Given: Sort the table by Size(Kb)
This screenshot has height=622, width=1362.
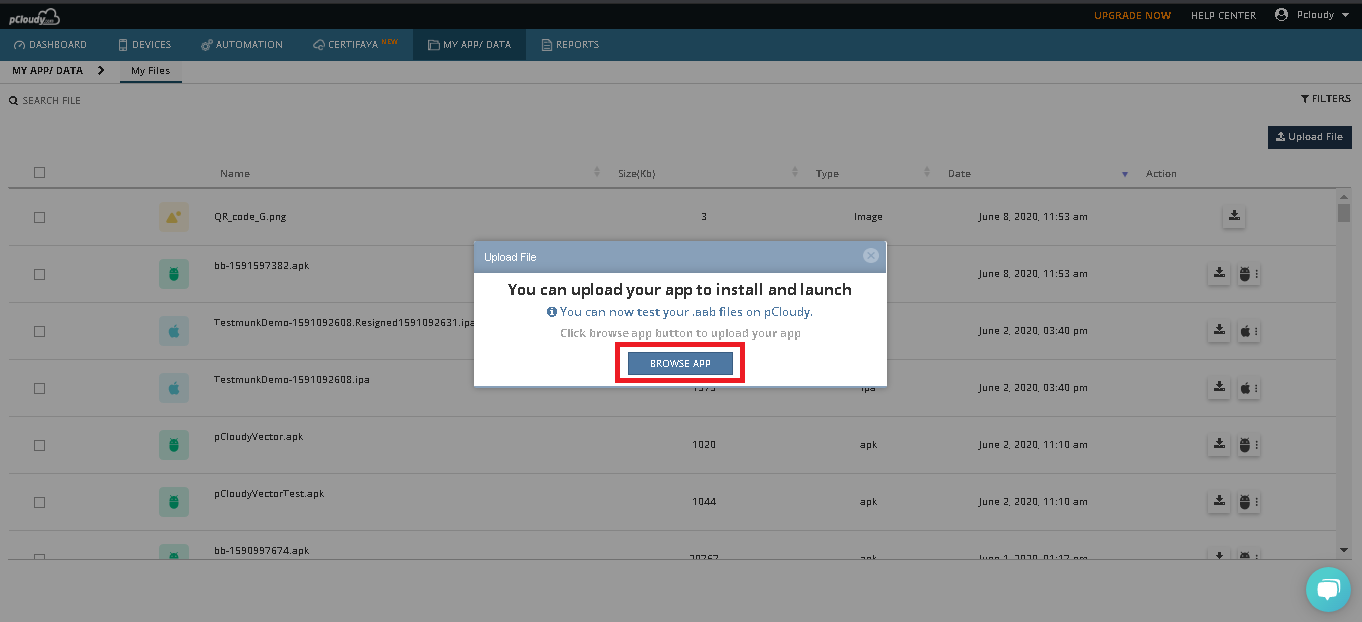Looking at the screenshot, I should pyautogui.click(x=795, y=173).
